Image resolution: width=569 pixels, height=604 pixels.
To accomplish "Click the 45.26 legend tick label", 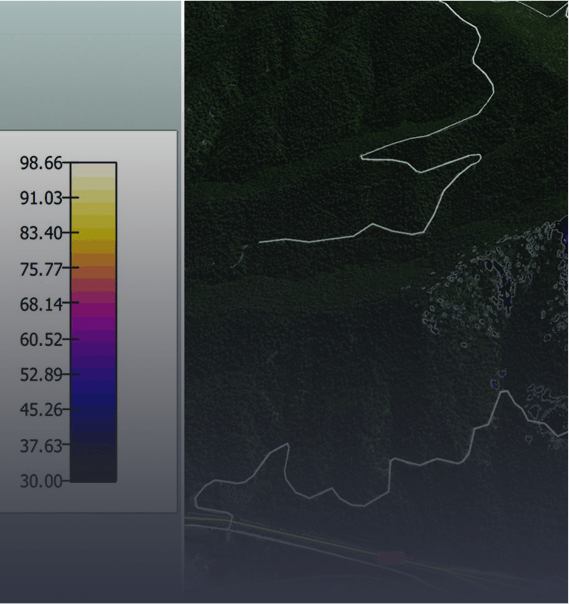I will 41,409.
